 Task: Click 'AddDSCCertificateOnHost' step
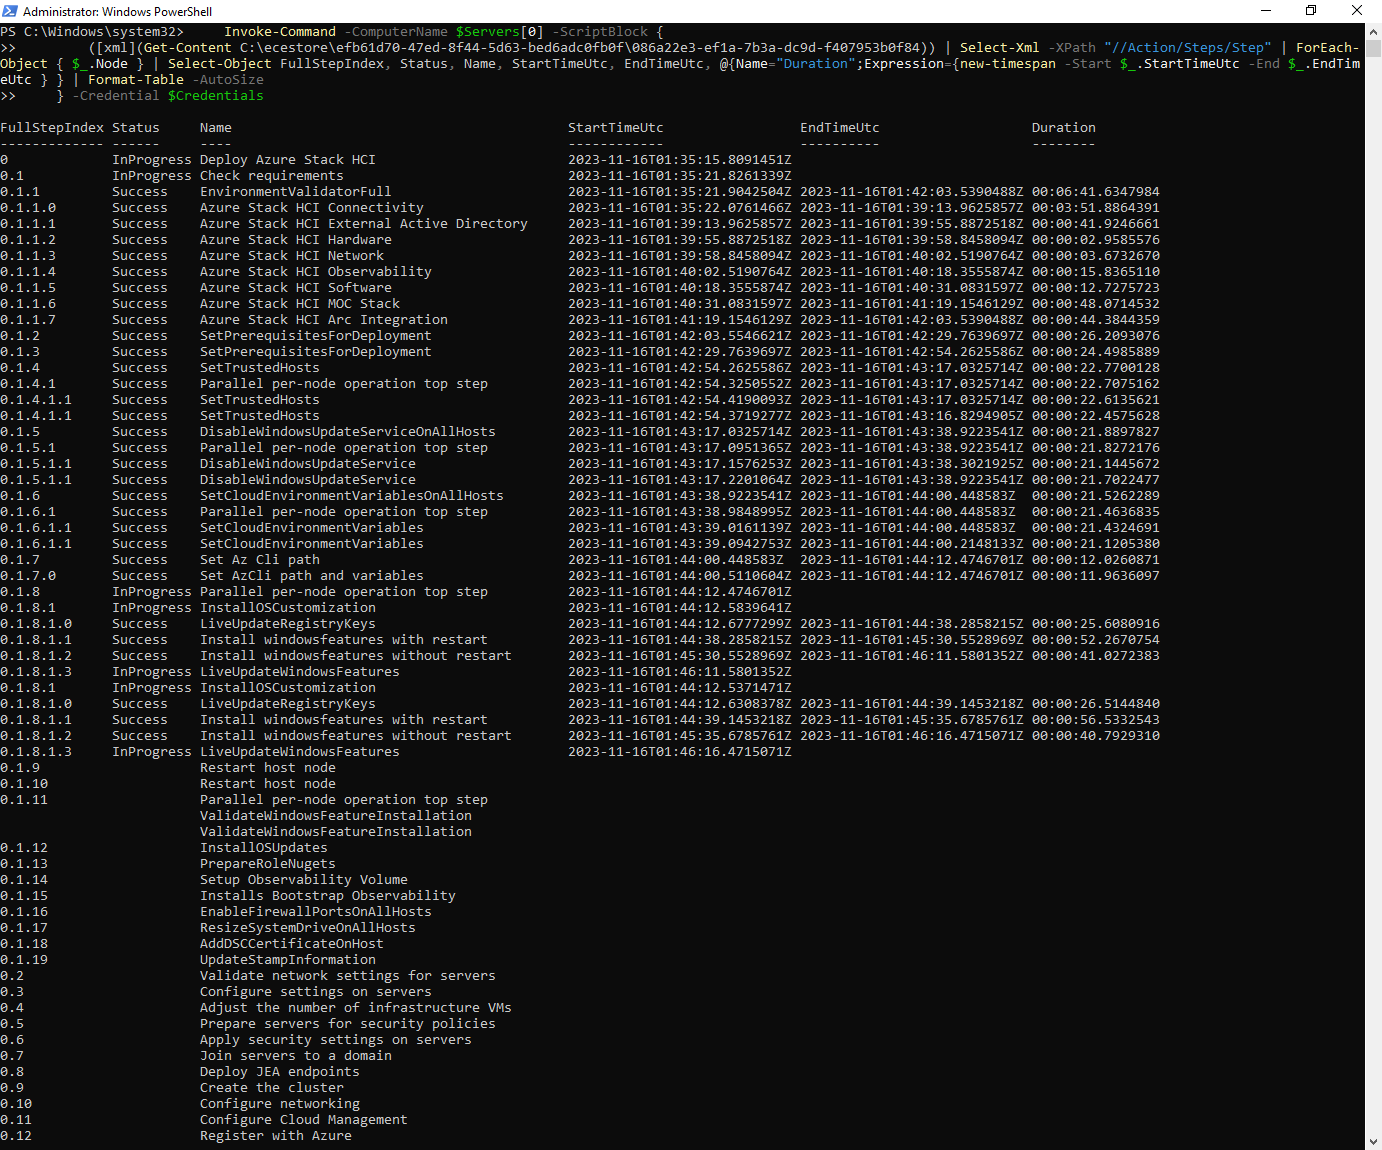click(292, 944)
